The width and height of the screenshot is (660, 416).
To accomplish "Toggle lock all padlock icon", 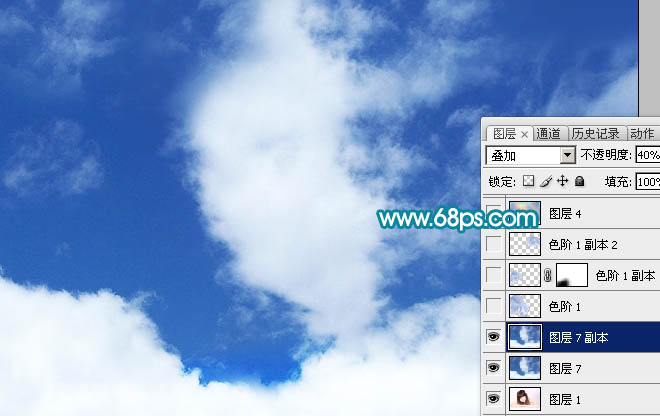I will click(x=580, y=181).
